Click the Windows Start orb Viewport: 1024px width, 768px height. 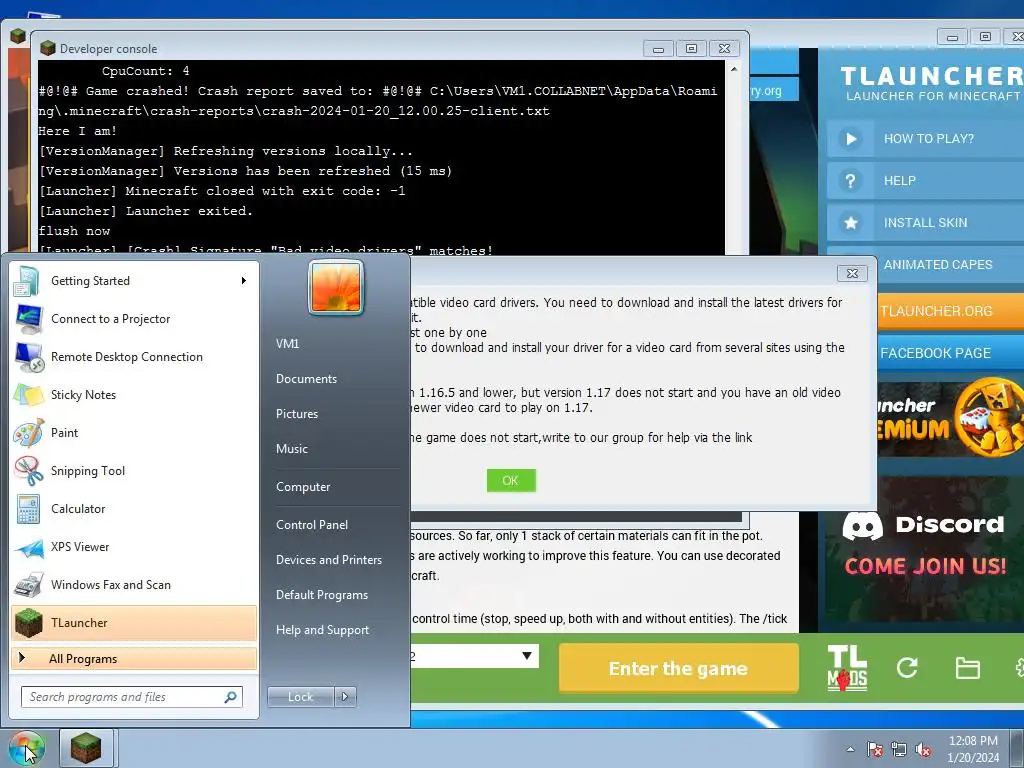26,748
